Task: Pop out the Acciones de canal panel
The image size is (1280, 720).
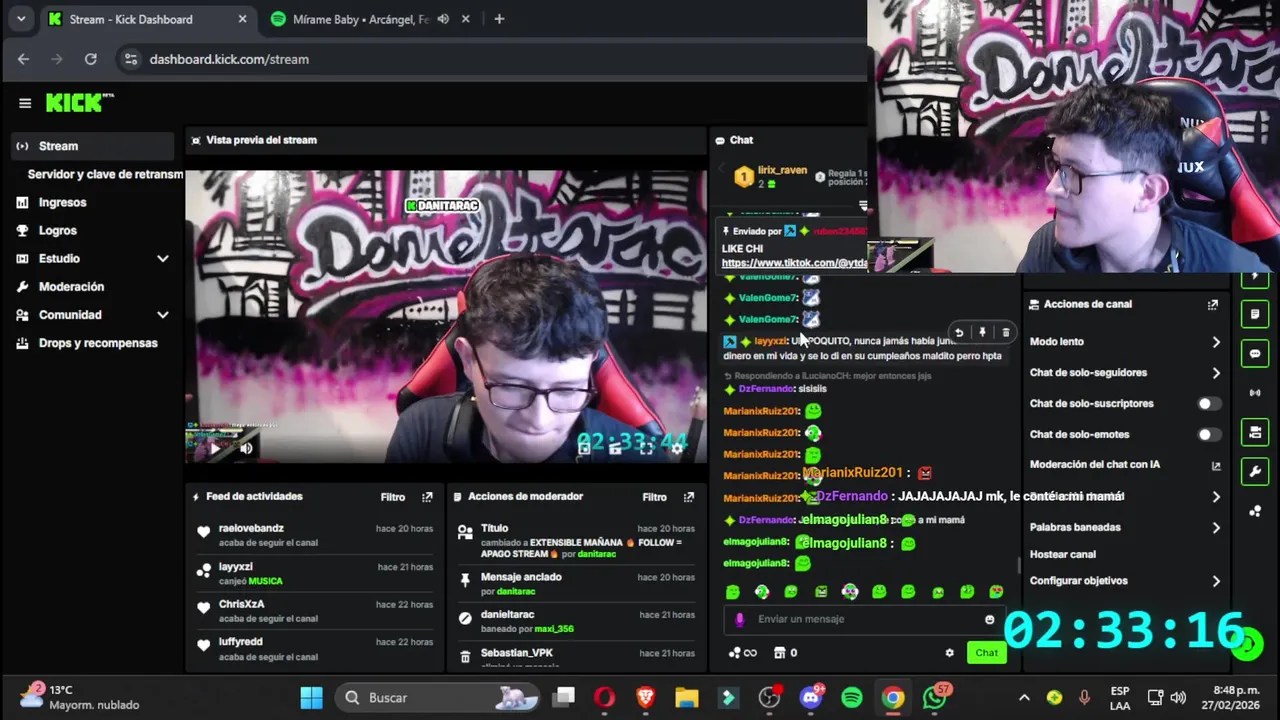Action: 1213,304
